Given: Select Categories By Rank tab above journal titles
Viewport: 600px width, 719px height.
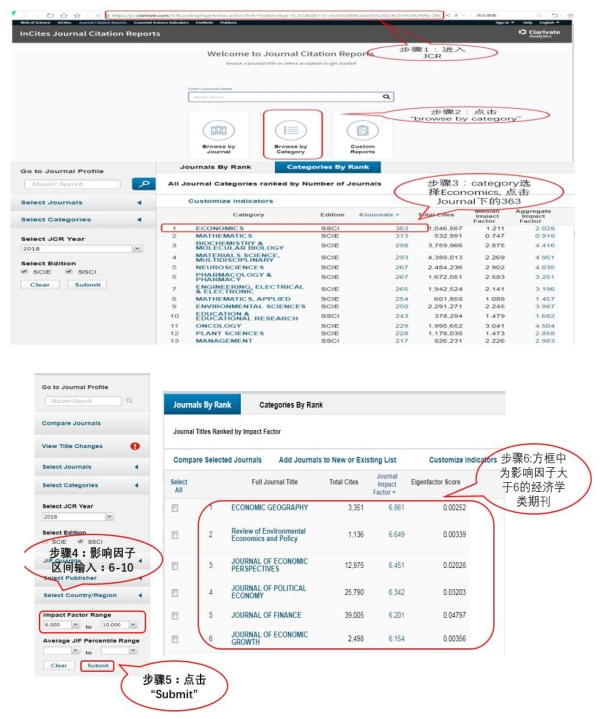Looking at the screenshot, I should 291,405.
